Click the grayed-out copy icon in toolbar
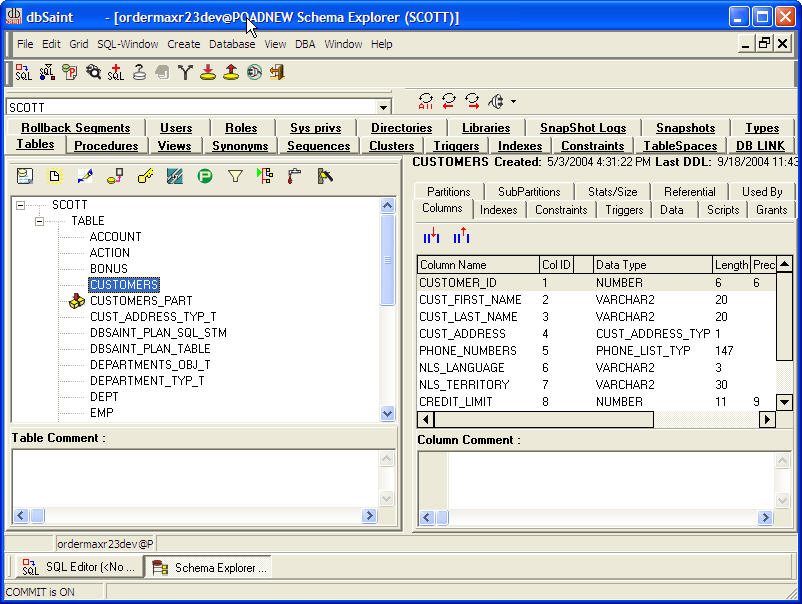 pos(162,73)
